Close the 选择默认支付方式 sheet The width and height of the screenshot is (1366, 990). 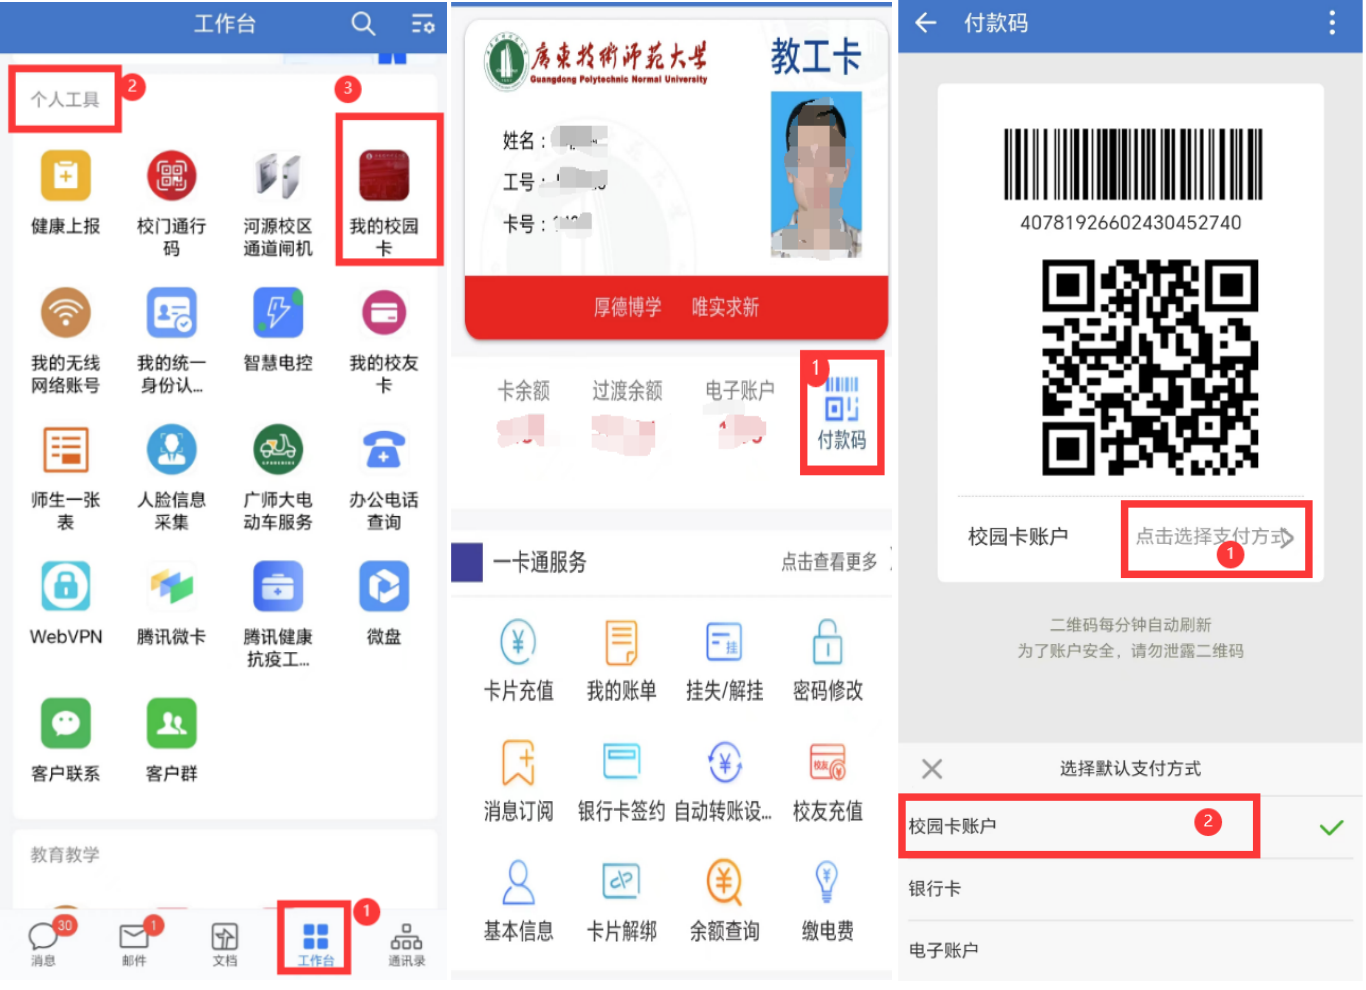[932, 769]
